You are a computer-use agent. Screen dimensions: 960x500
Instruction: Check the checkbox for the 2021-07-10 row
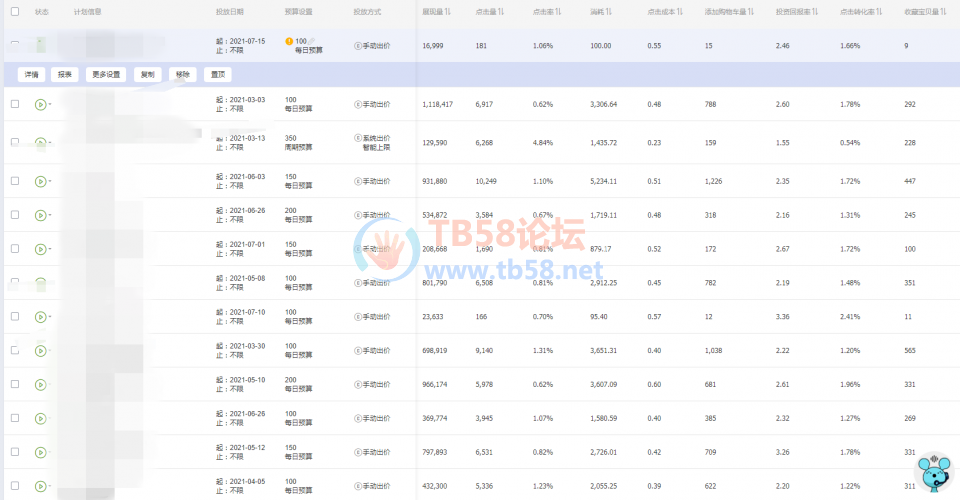pyautogui.click(x=15, y=316)
